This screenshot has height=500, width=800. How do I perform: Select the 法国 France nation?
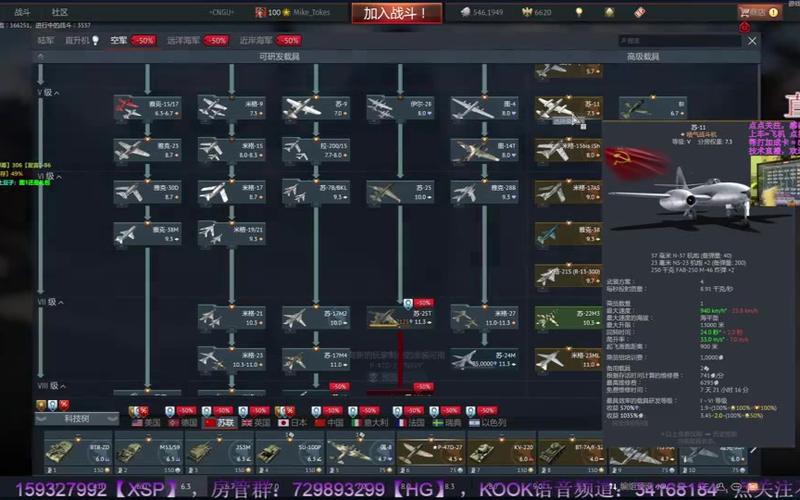click(x=410, y=423)
